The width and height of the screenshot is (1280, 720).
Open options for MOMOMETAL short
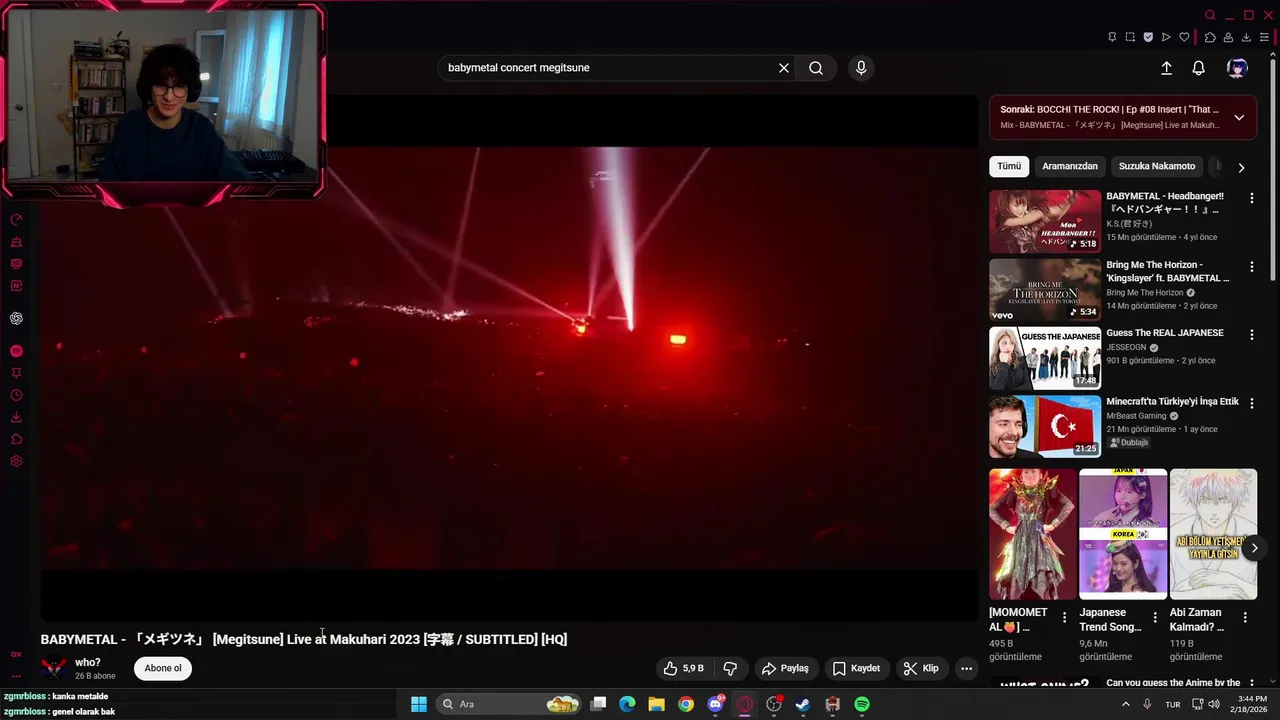[x=1064, y=618]
